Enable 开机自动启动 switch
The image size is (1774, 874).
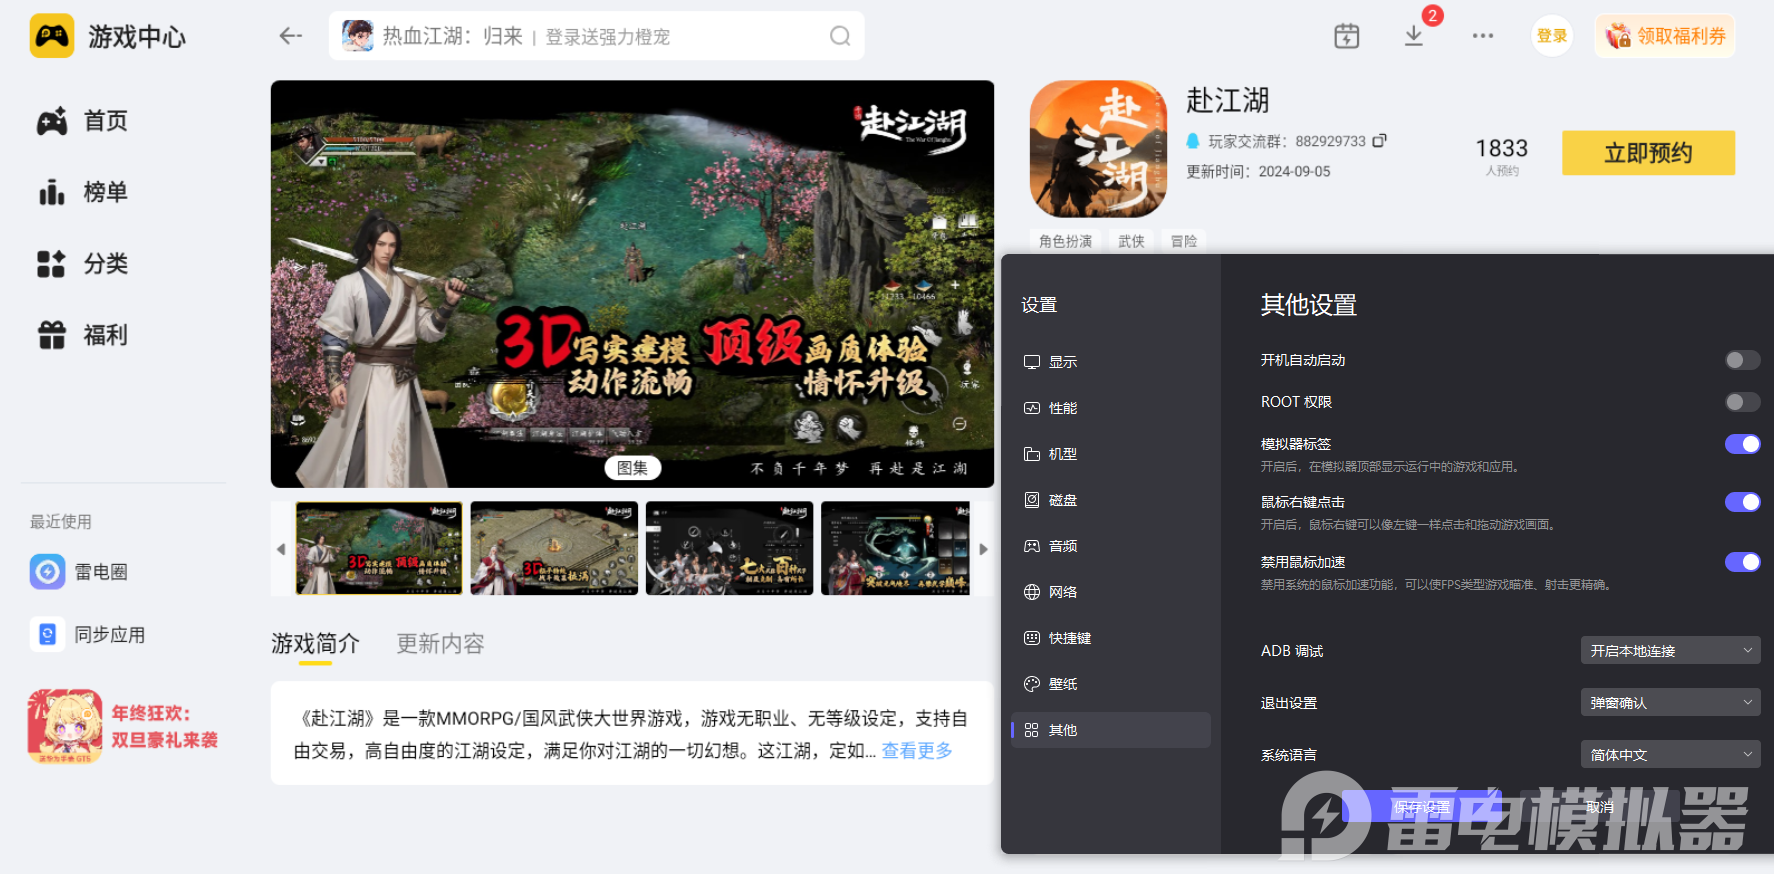tap(1742, 360)
